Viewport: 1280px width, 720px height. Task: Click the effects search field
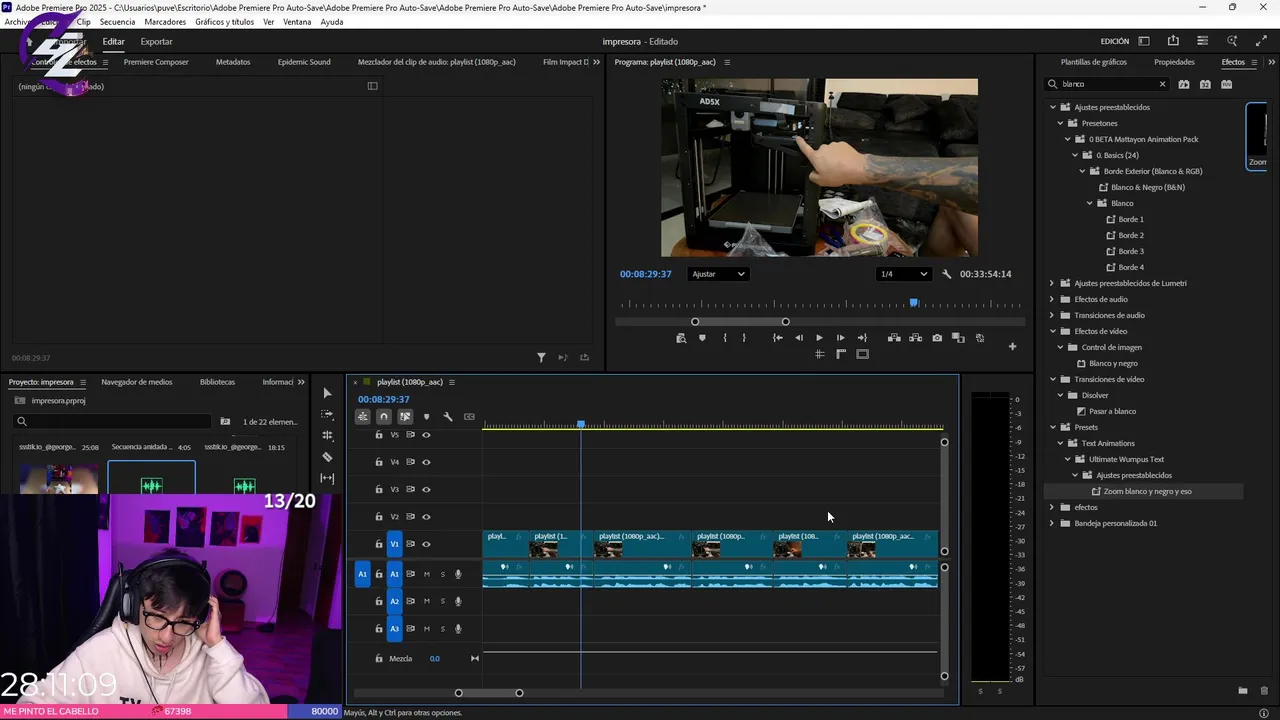click(x=1107, y=84)
